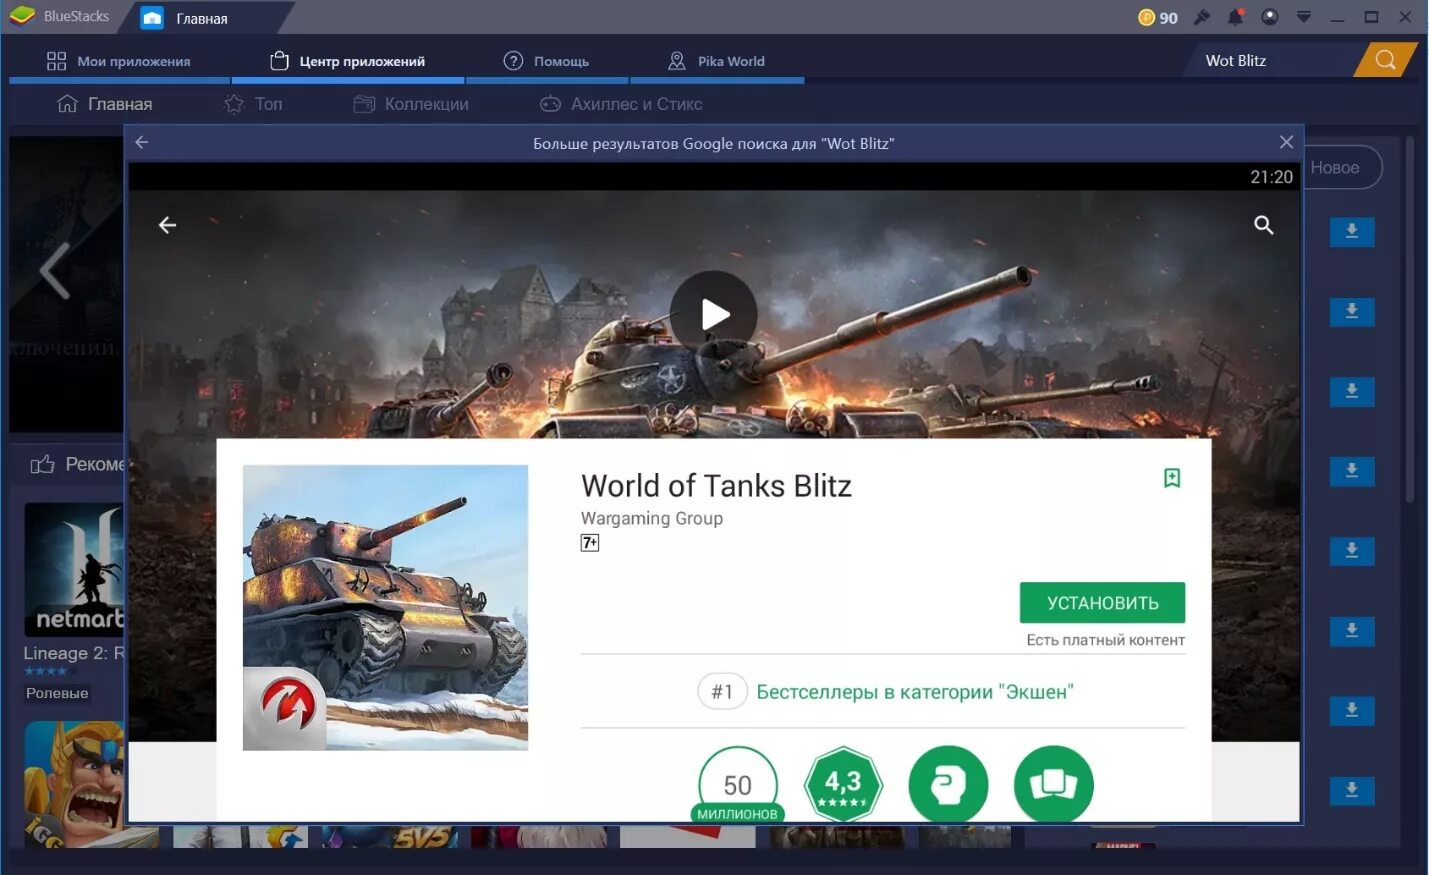This screenshot has width=1429, height=875.
Task: Click the green УСТАНОВИТЬ install button
Action: click(1102, 603)
